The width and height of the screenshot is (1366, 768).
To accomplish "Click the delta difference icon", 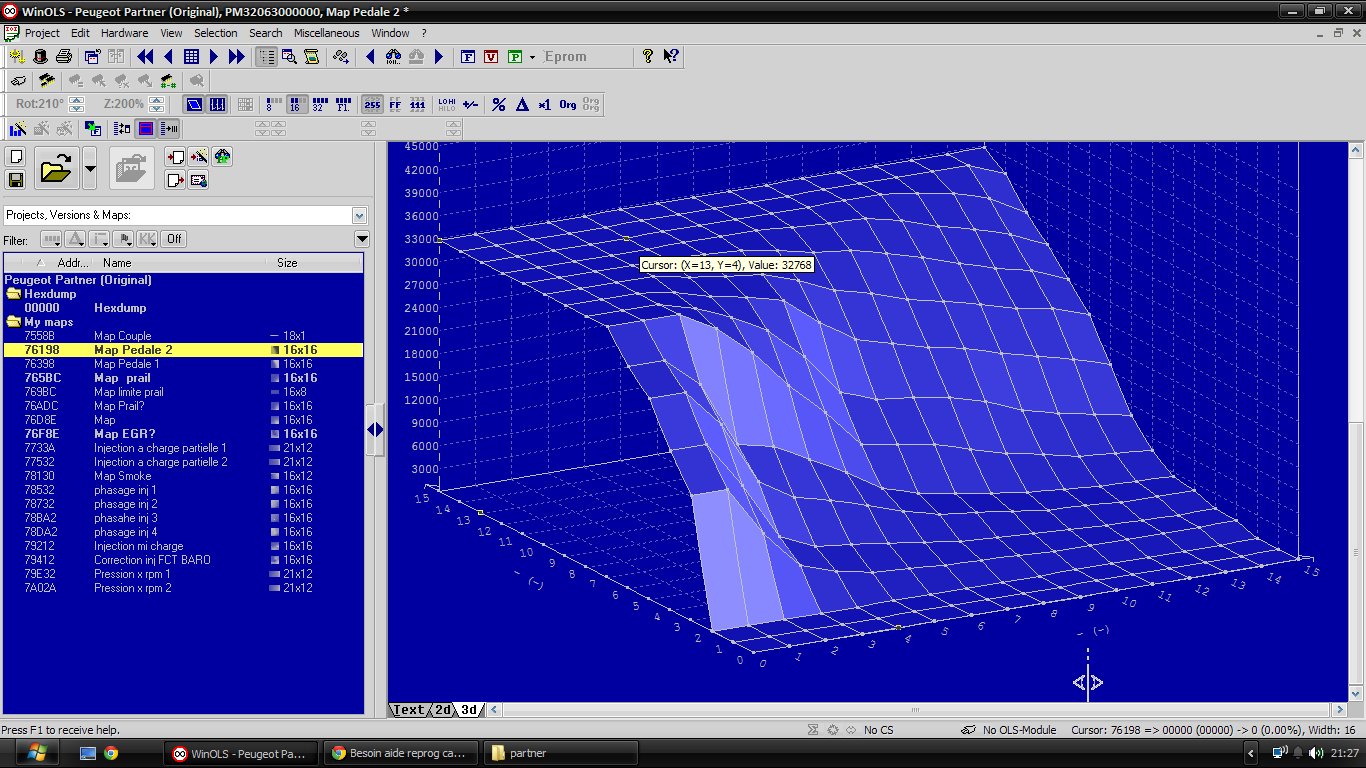I will coord(521,104).
